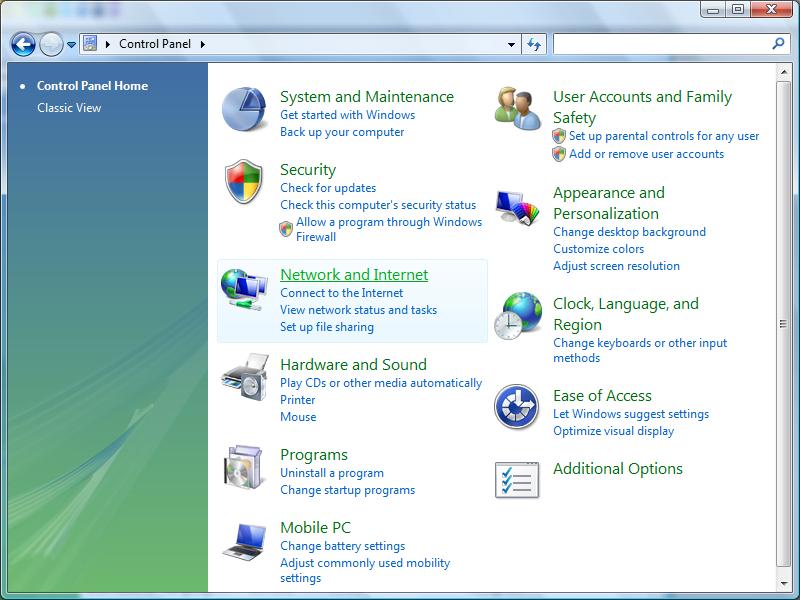Open the Security category heading

pos(308,169)
